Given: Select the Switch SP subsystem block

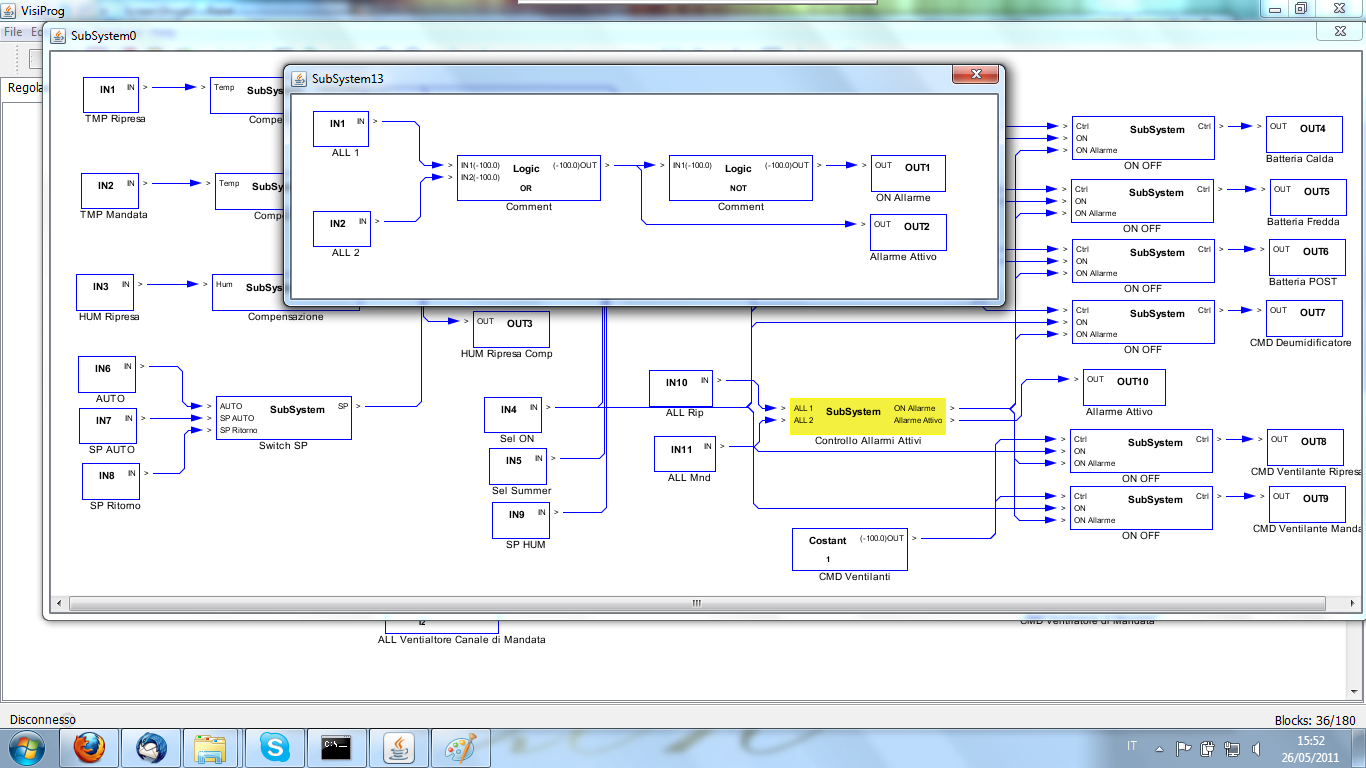Looking at the screenshot, I should pos(284,417).
